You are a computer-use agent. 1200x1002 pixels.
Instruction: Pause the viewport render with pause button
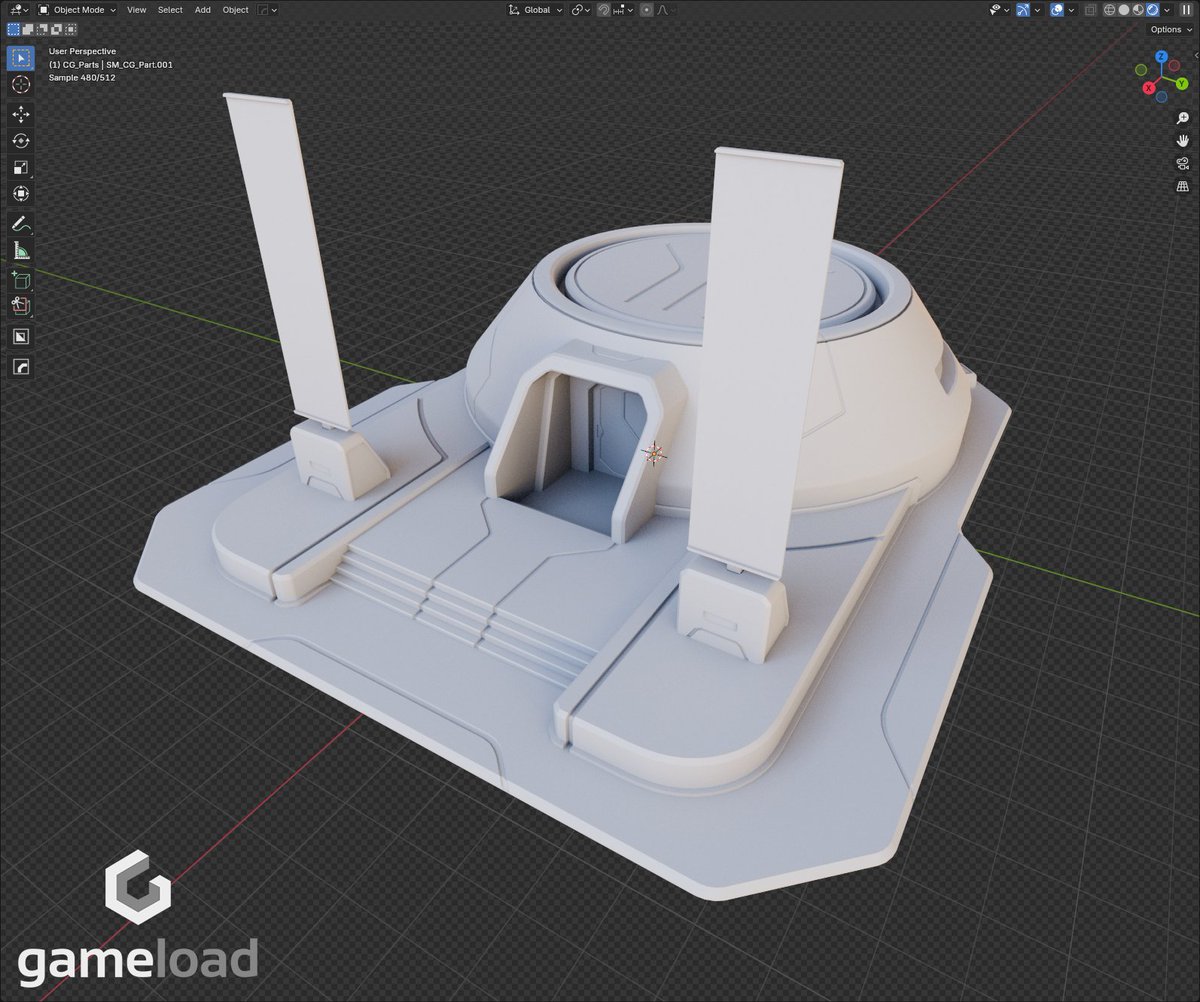tap(1185, 9)
